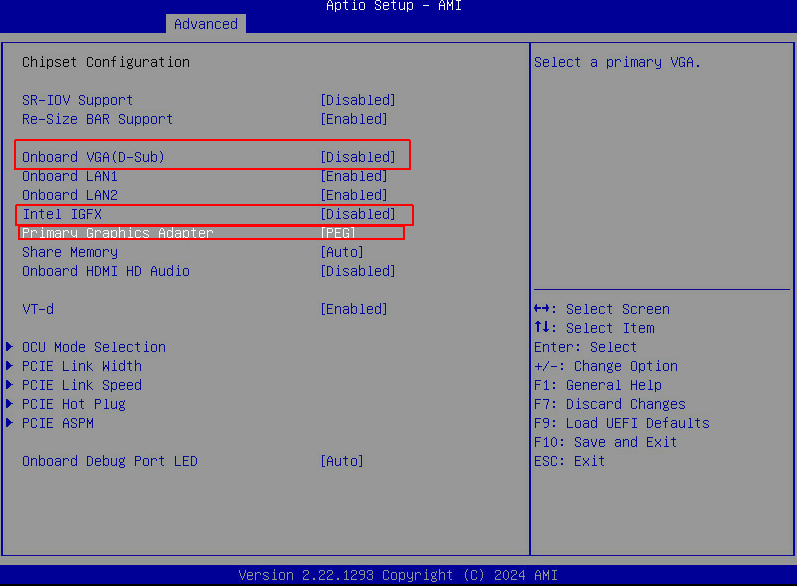Enter the OCU Mode Selection submenu
Screen dimensions: 797x586
[x=94, y=347]
